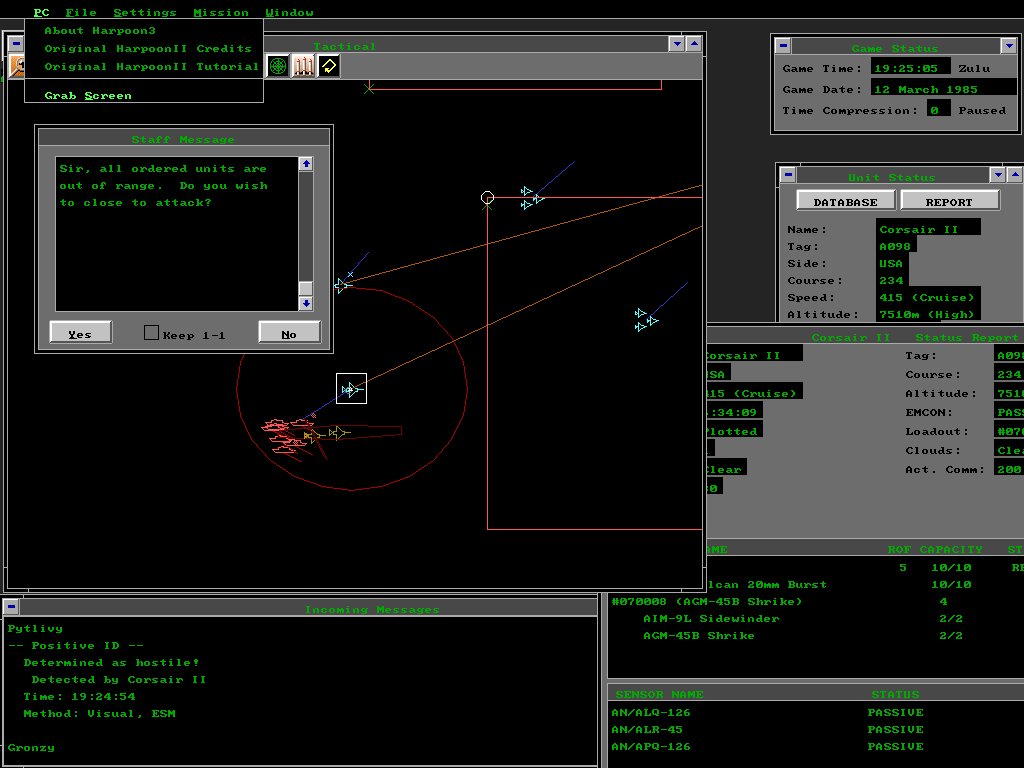Toggle the Keep 1-1 checkbox
The height and width of the screenshot is (768, 1024).
[x=151, y=332]
